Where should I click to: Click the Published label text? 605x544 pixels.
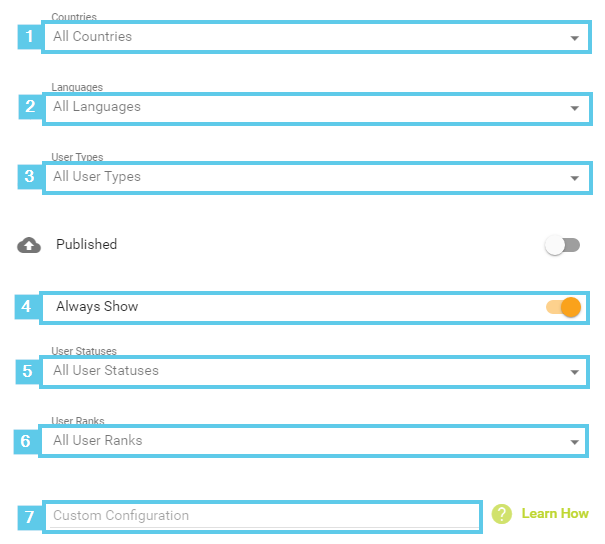86,245
